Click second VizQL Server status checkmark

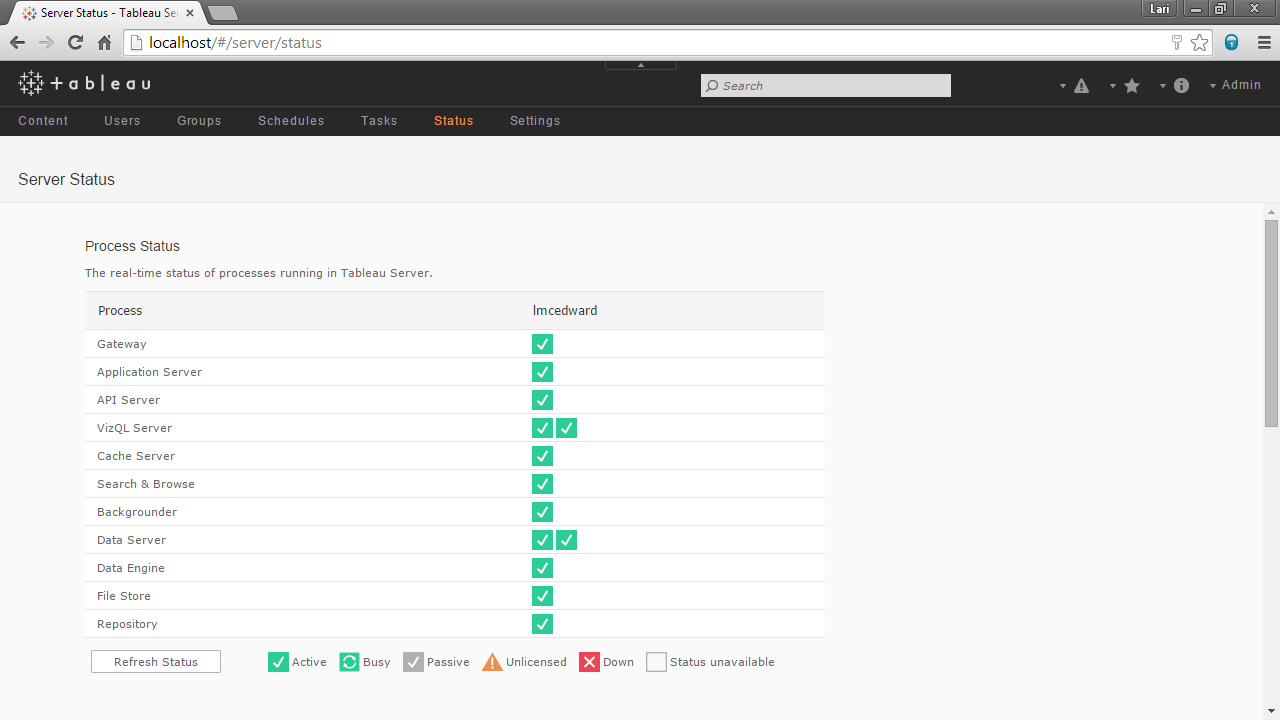566,428
